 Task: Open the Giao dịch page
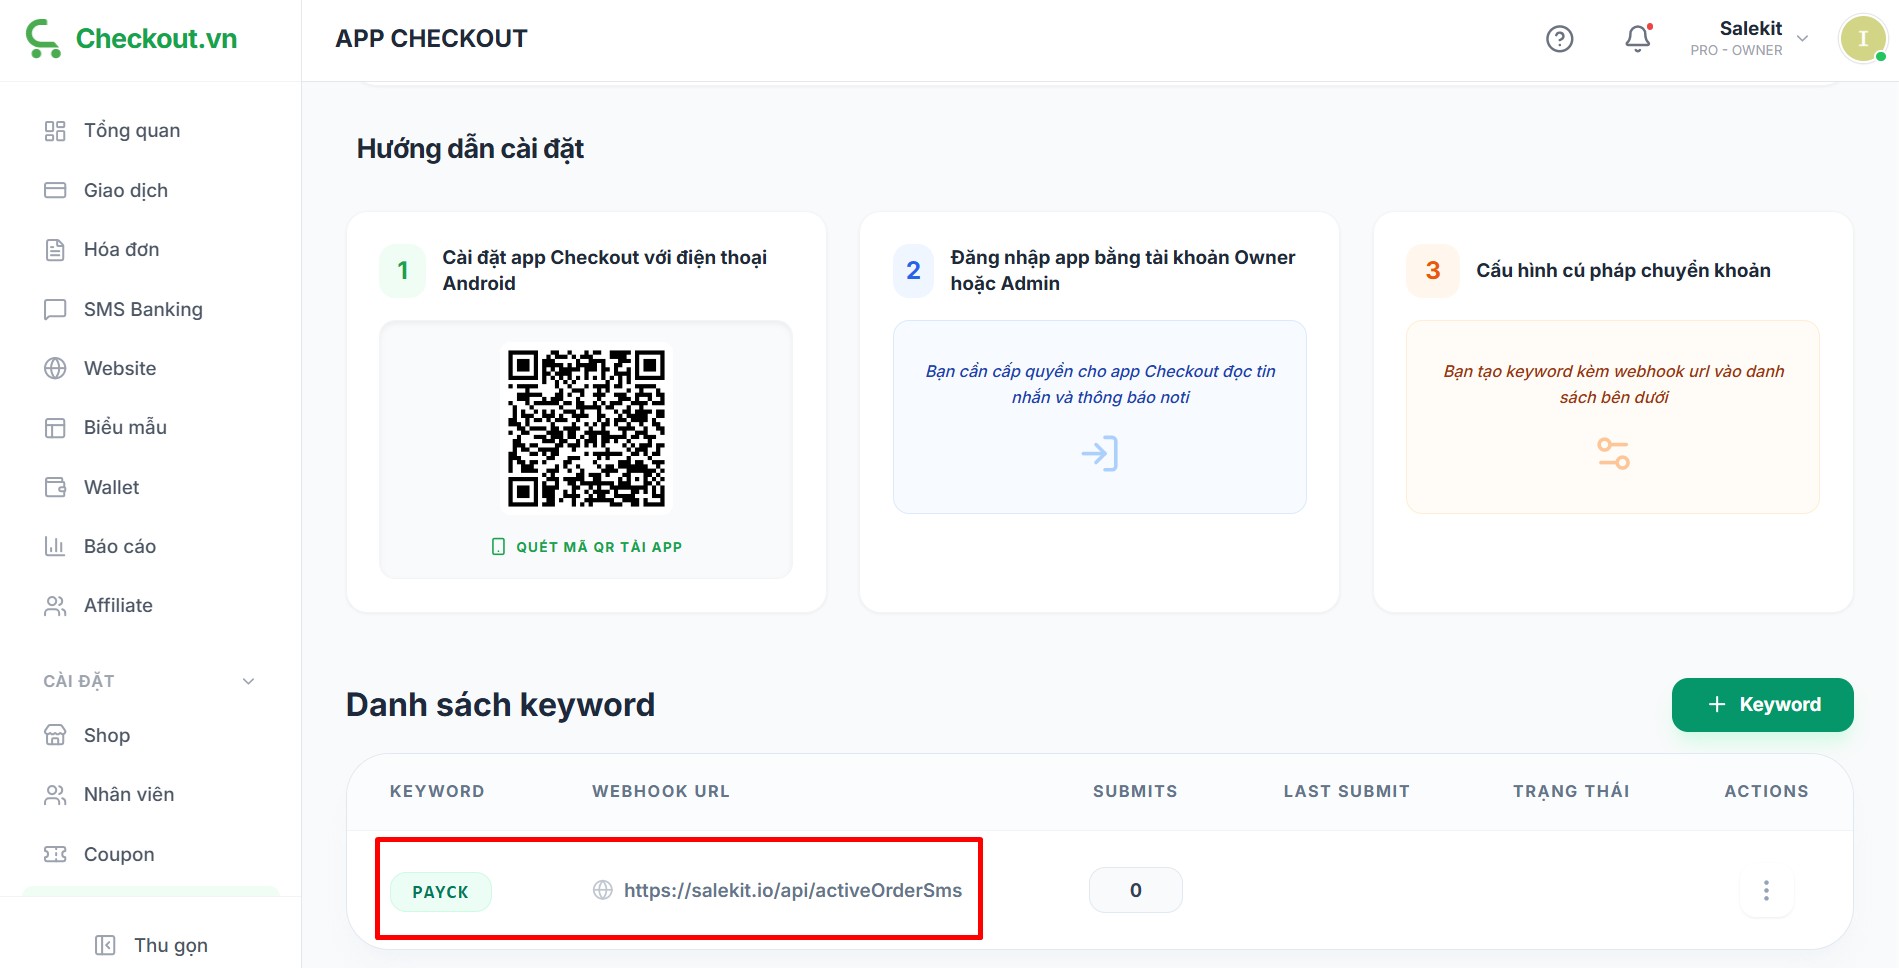click(125, 190)
